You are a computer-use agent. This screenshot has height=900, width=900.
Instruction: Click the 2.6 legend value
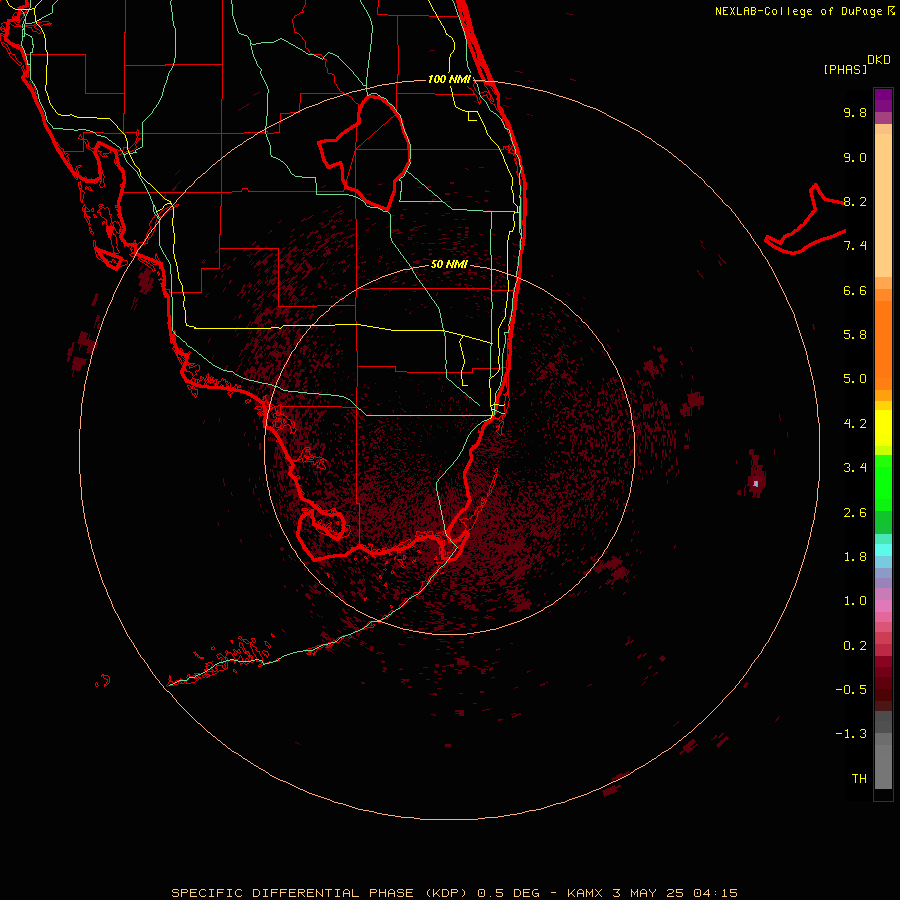pos(855,513)
